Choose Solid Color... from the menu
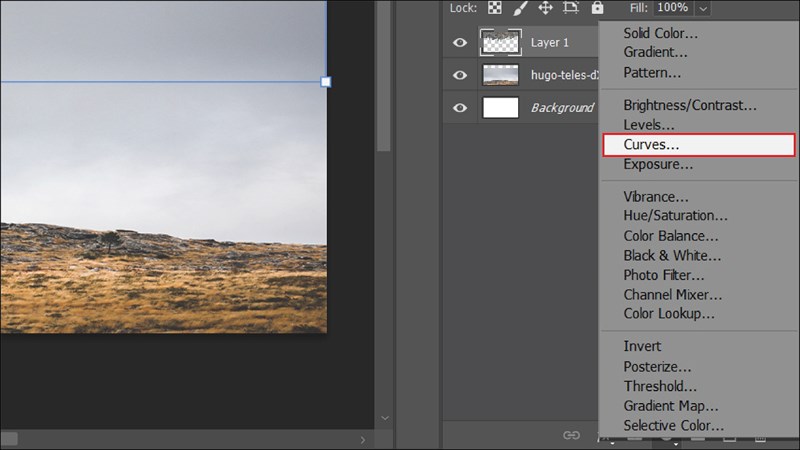Screen dimensions: 800x450 (x=660, y=33)
